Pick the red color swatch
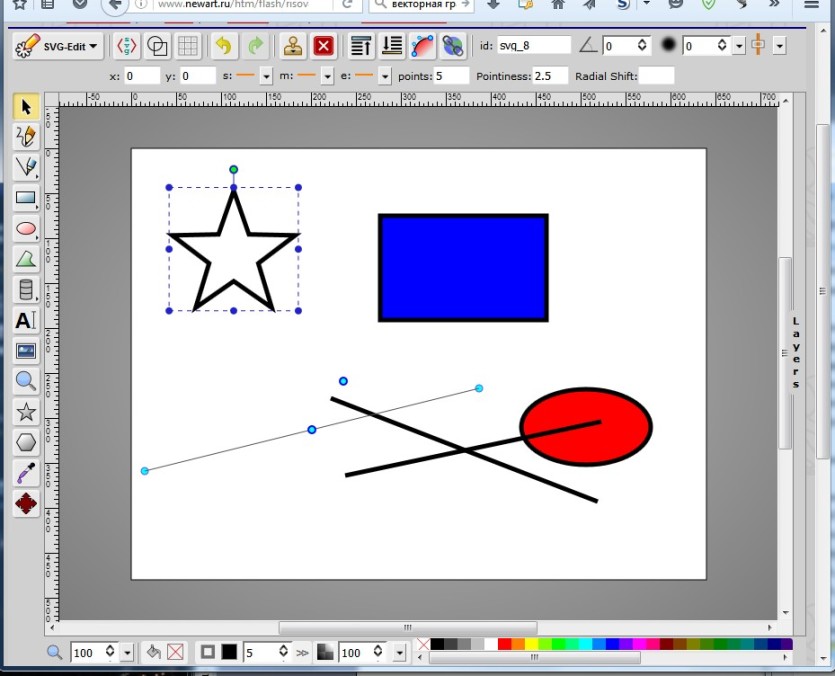Image resolution: width=835 pixels, height=676 pixels. click(504, 644)
